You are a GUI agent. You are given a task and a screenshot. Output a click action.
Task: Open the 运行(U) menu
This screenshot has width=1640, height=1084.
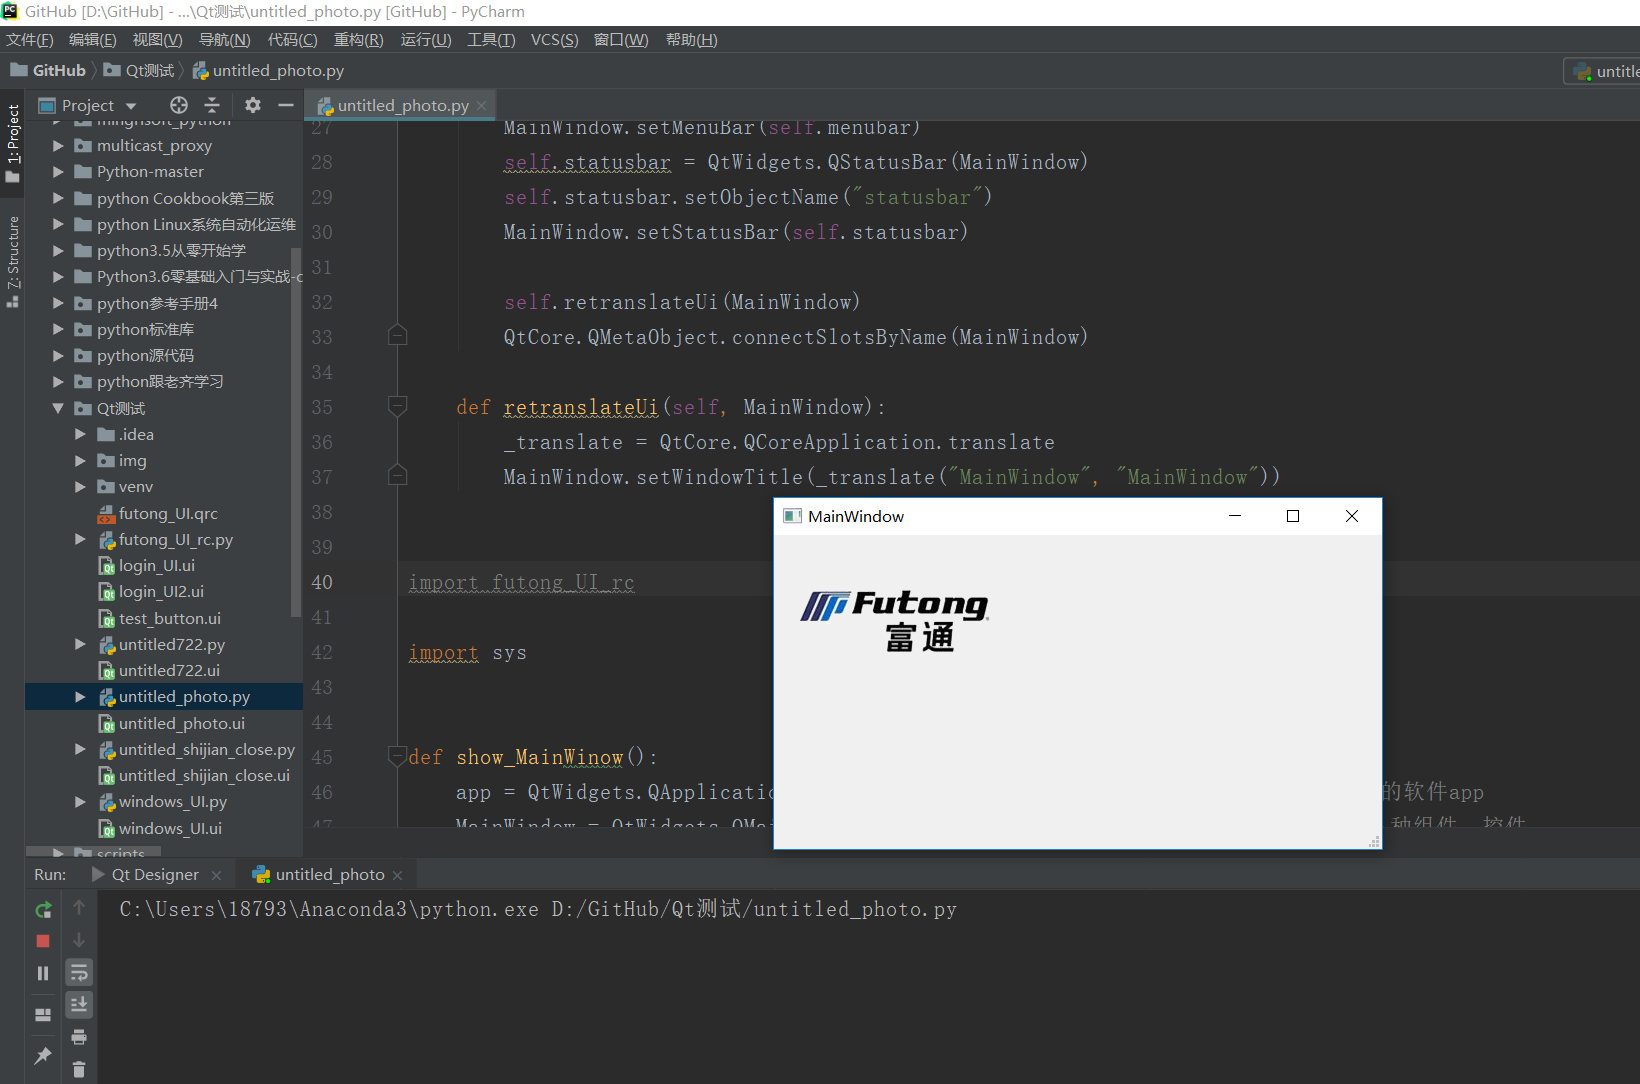pos(426,40)
